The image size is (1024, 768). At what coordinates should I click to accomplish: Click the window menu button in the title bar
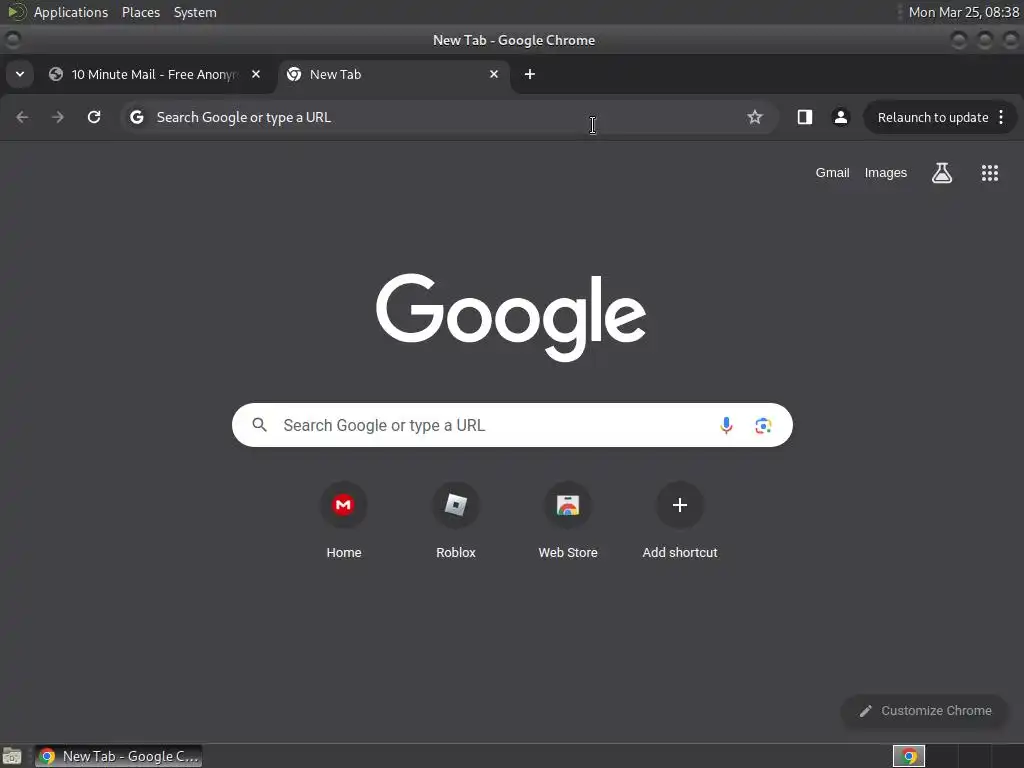pyautogui.click(x=12, y=40)
